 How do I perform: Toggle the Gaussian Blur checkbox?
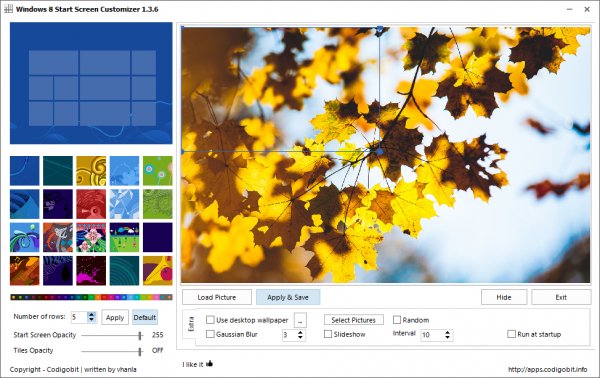[x=210, y=334]
